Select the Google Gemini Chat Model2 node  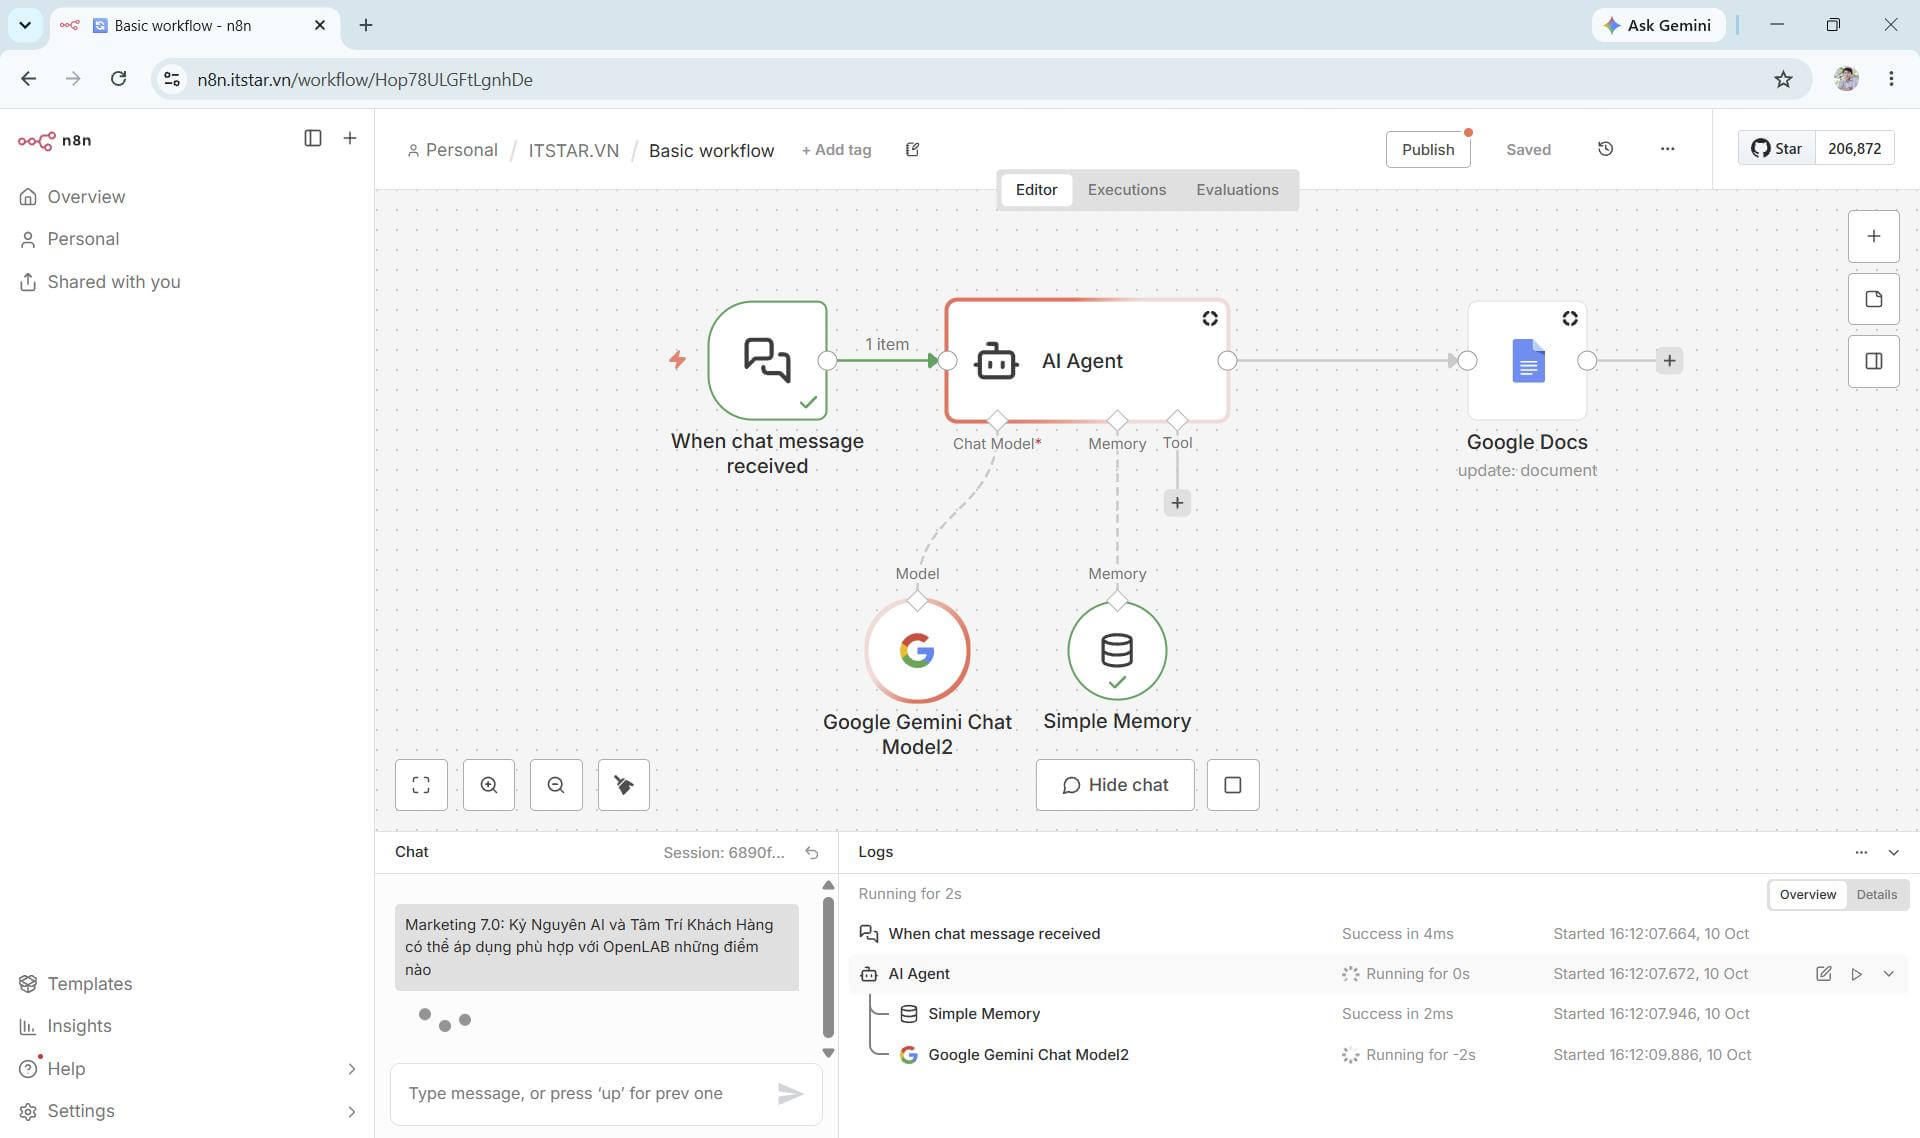917,650
